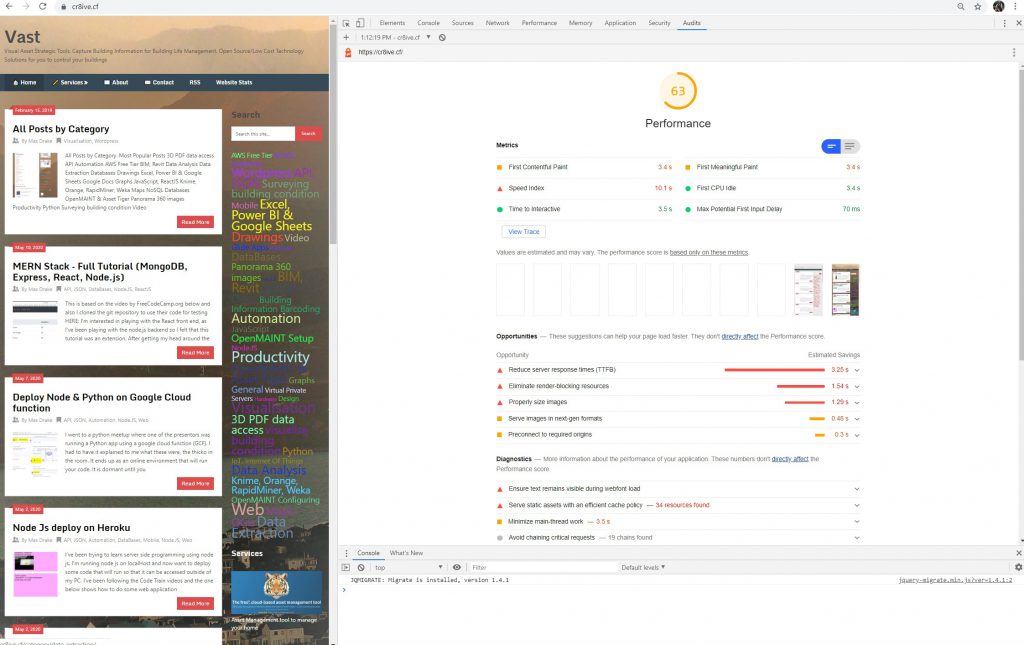
Task: Click the performance score gauge 63
Action: (677, 91)
